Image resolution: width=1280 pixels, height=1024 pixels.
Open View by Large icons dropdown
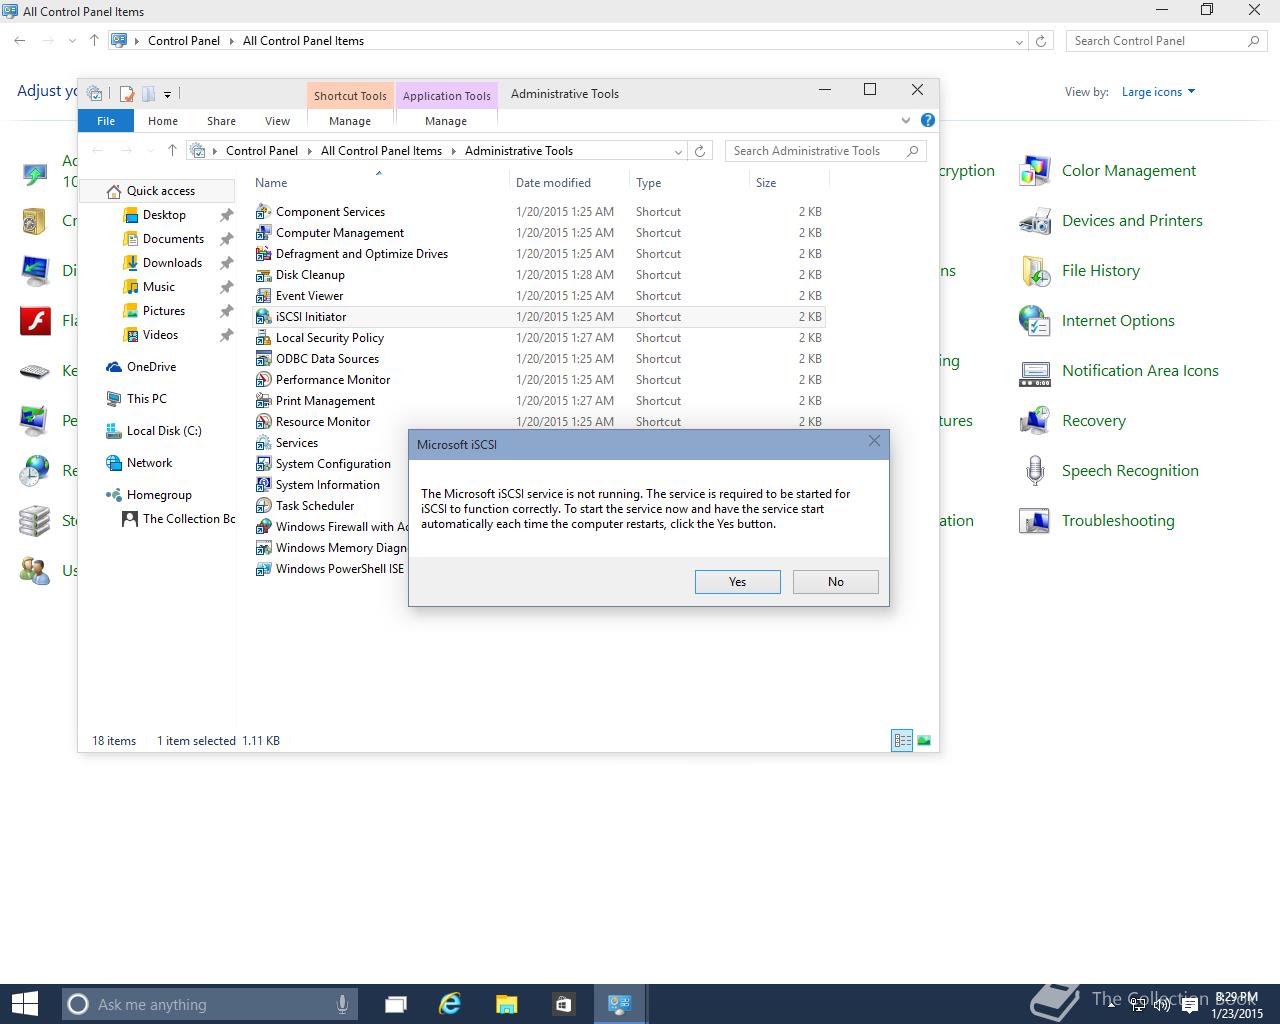(x=1158, y=92)
